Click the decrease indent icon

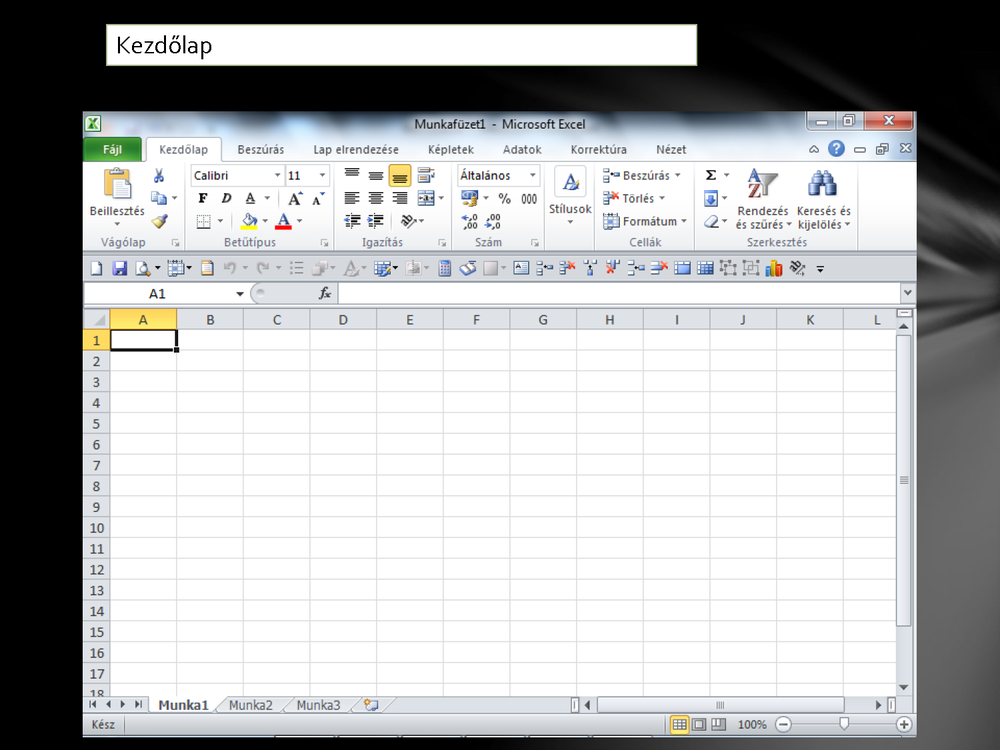(352, 221)
